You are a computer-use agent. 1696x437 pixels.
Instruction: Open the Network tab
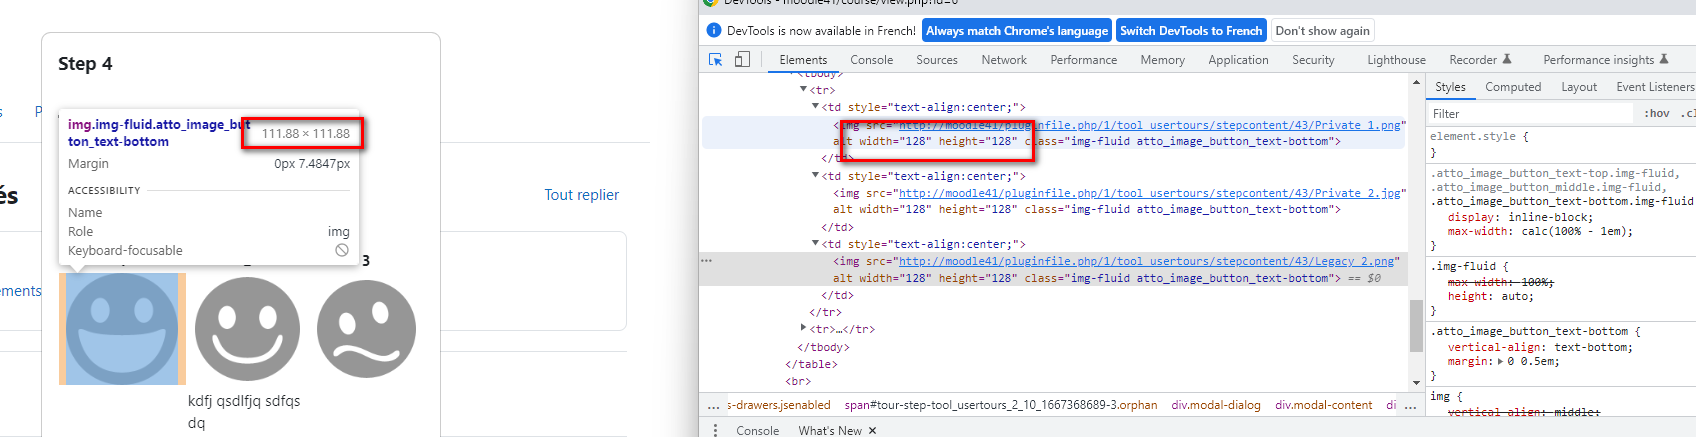[x=1004, y=60]
